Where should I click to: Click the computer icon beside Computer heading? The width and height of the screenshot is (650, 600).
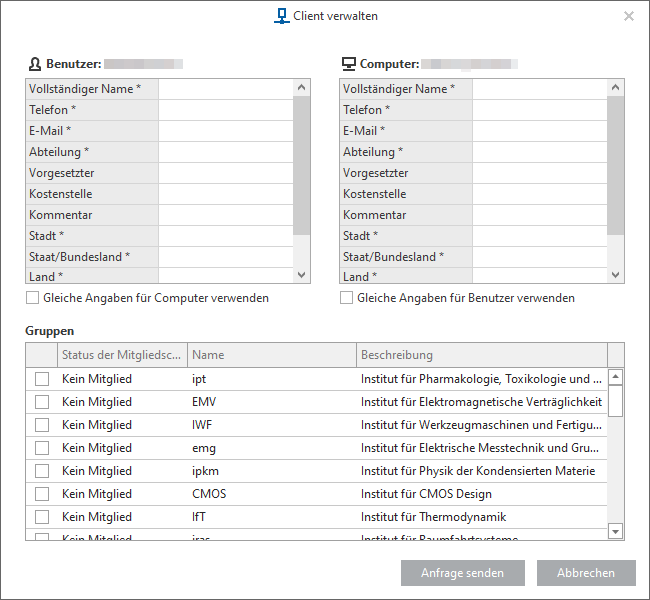[x=349, y=64]
